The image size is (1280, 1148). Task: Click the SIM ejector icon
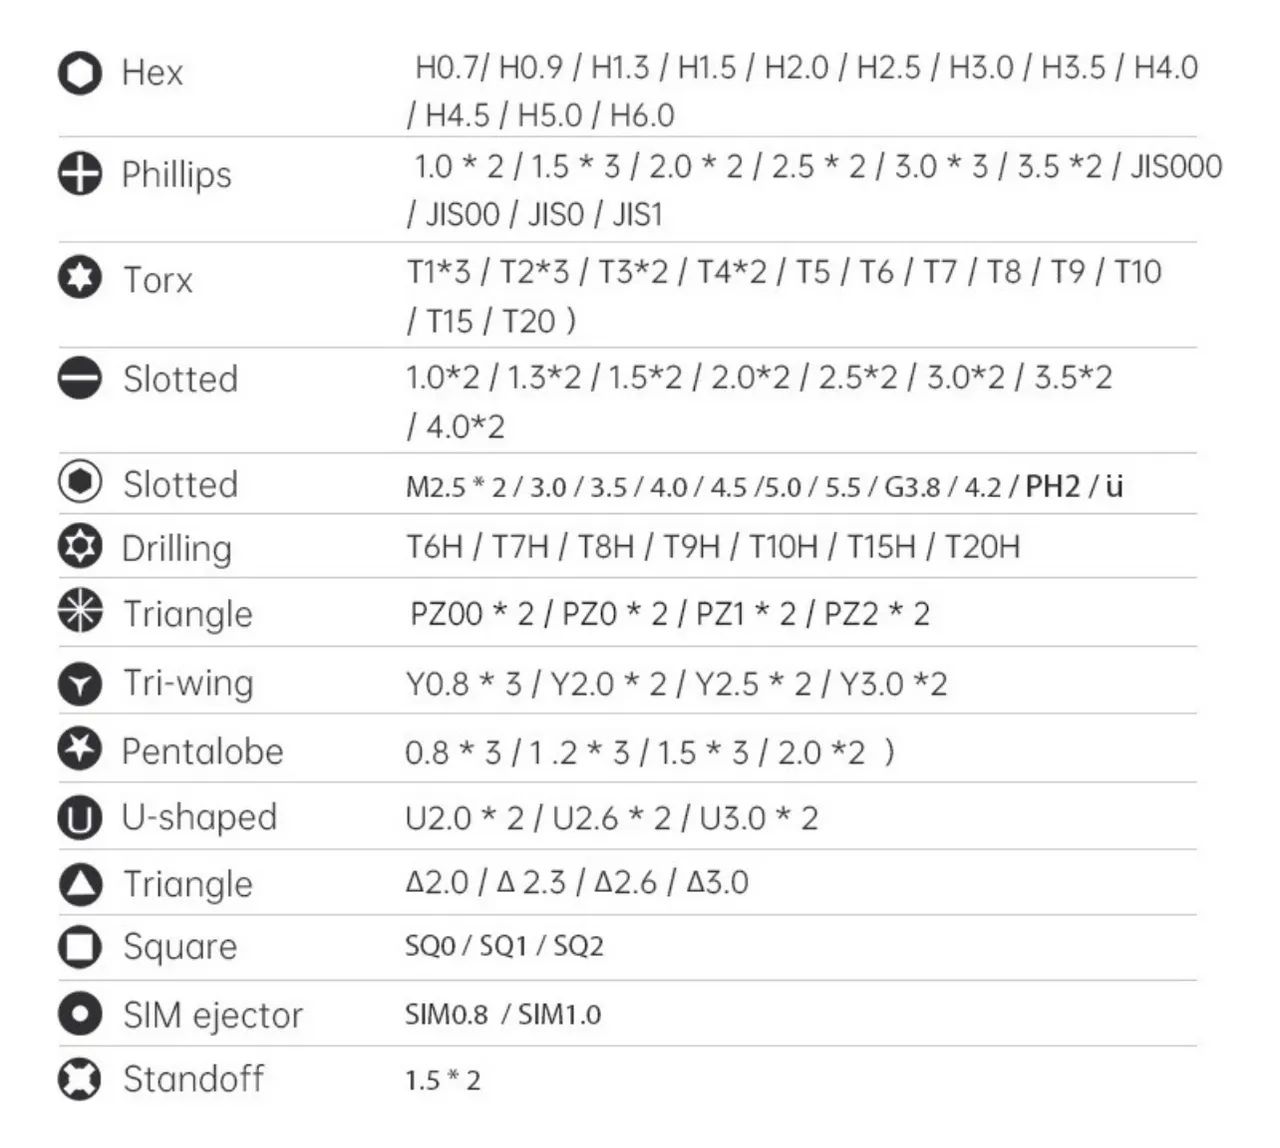[80, 1014]
